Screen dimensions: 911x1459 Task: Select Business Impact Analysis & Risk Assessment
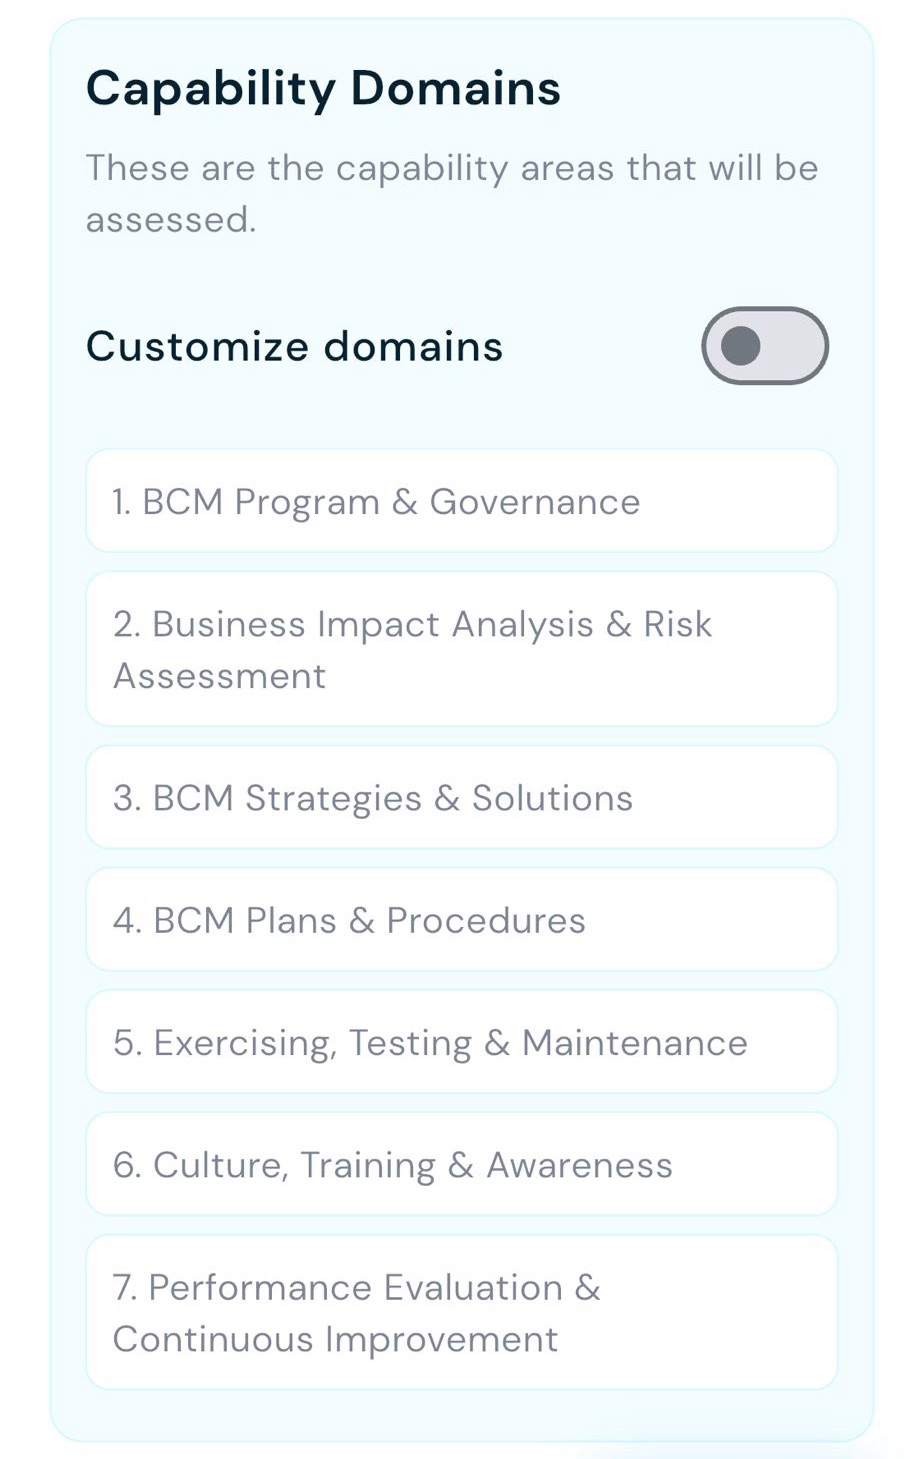tap(461, 649)
